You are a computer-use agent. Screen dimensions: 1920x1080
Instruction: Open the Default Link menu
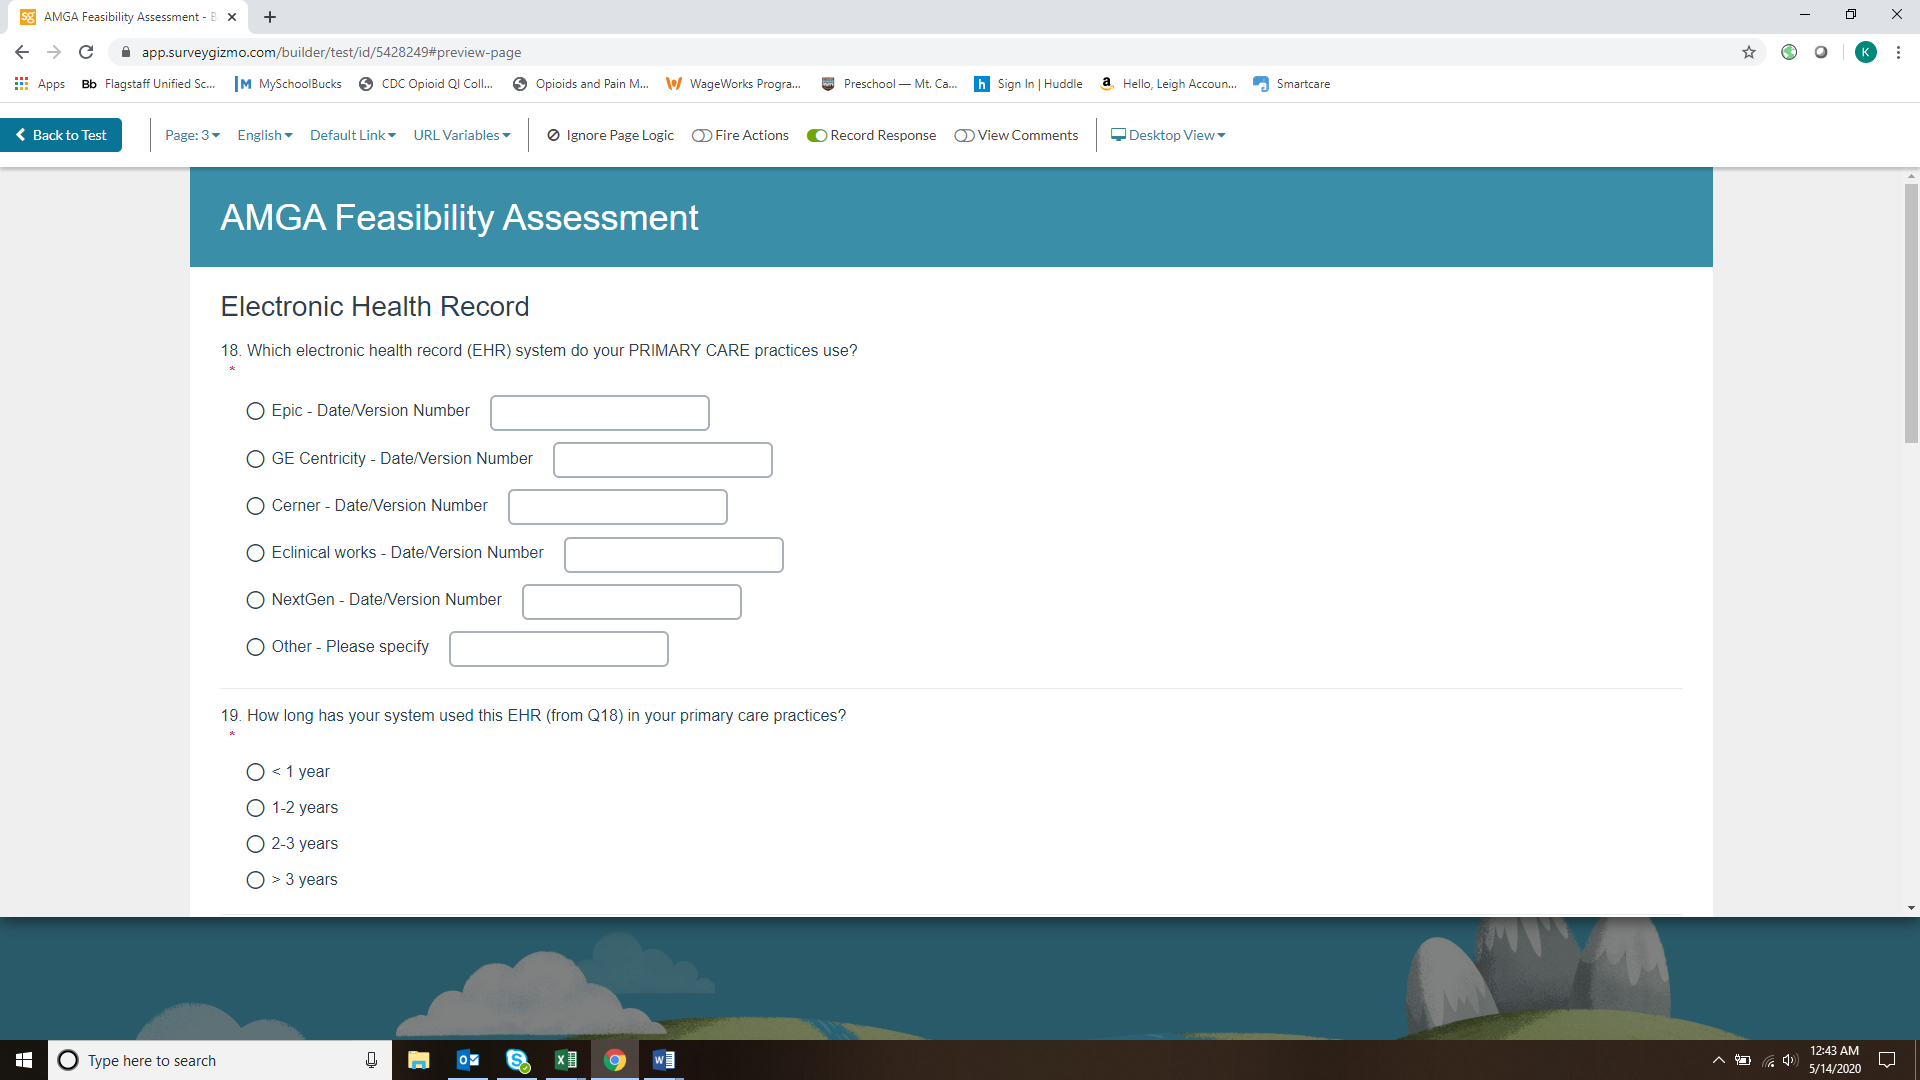coord(352,135)
